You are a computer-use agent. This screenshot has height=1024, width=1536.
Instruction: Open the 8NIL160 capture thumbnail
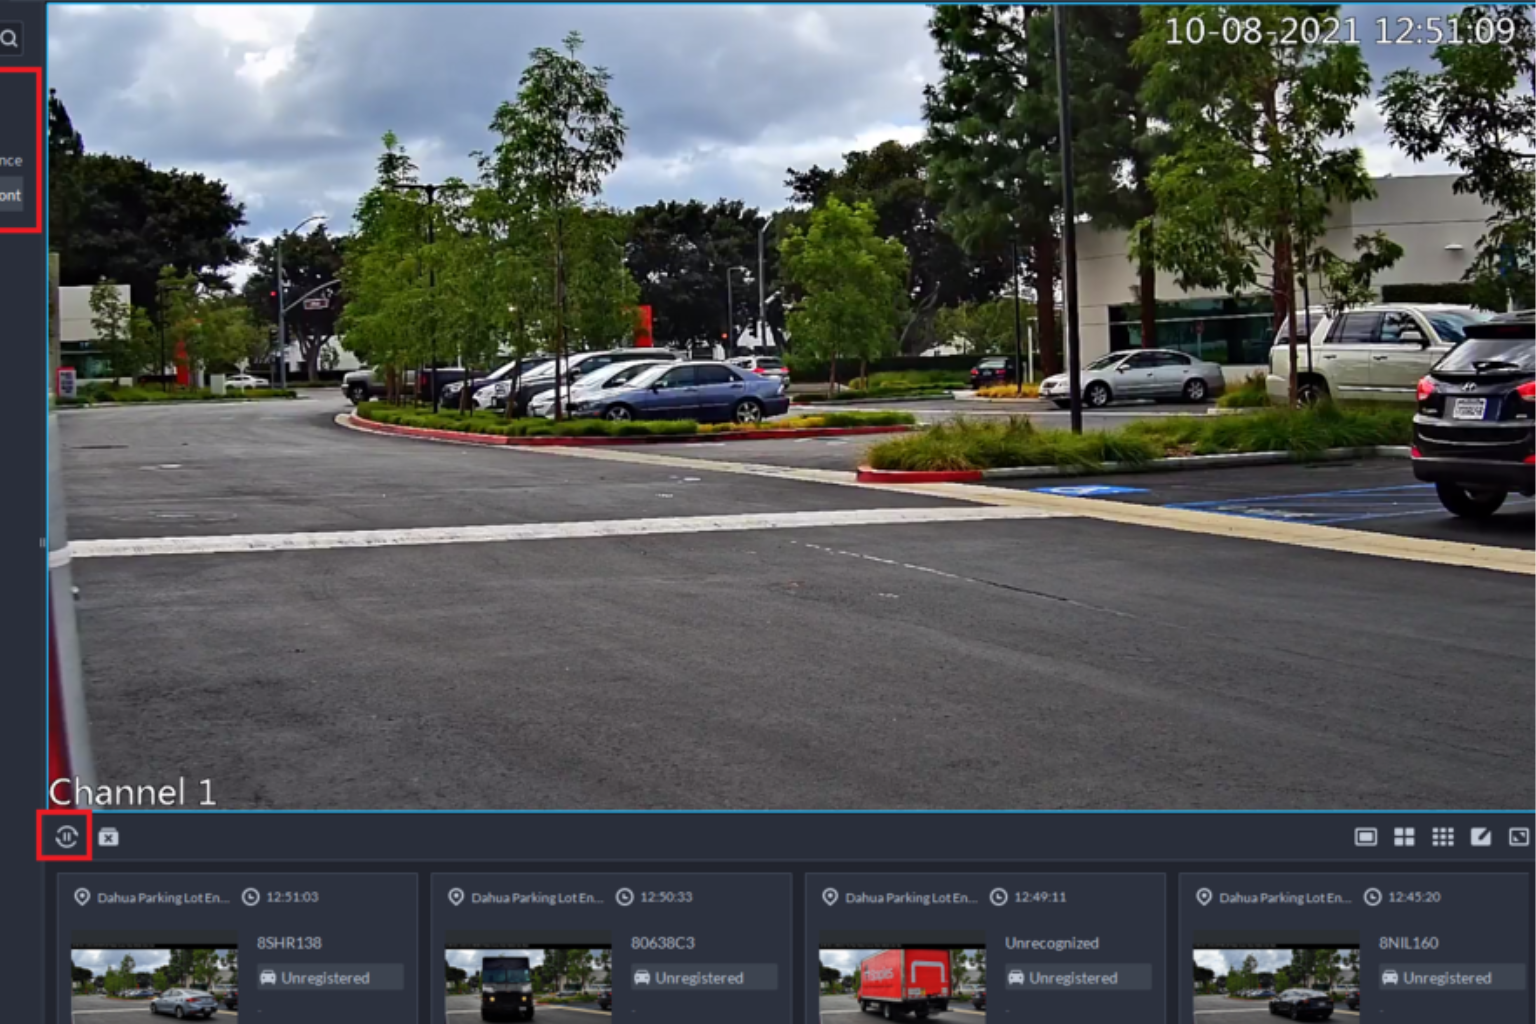(1276, 984)
